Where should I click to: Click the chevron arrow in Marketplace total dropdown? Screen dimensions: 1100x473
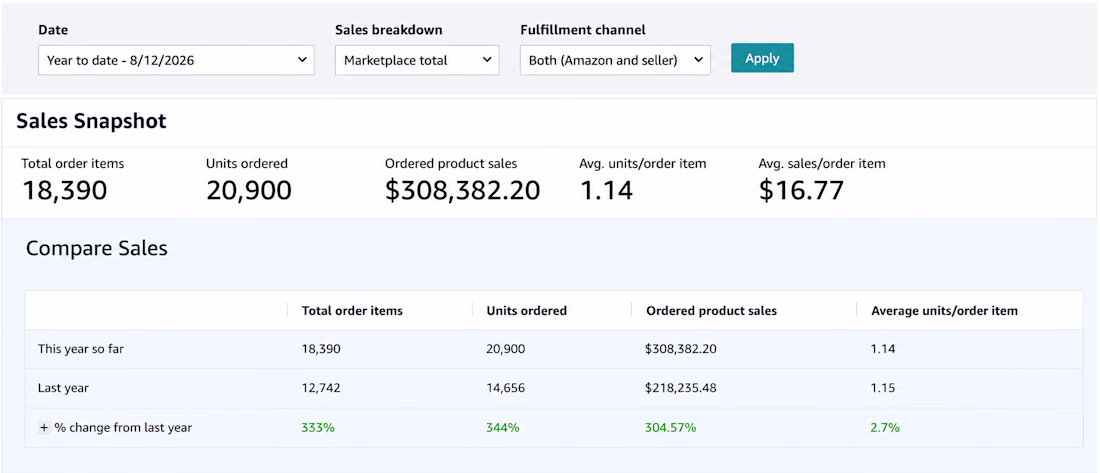(487, 60)
